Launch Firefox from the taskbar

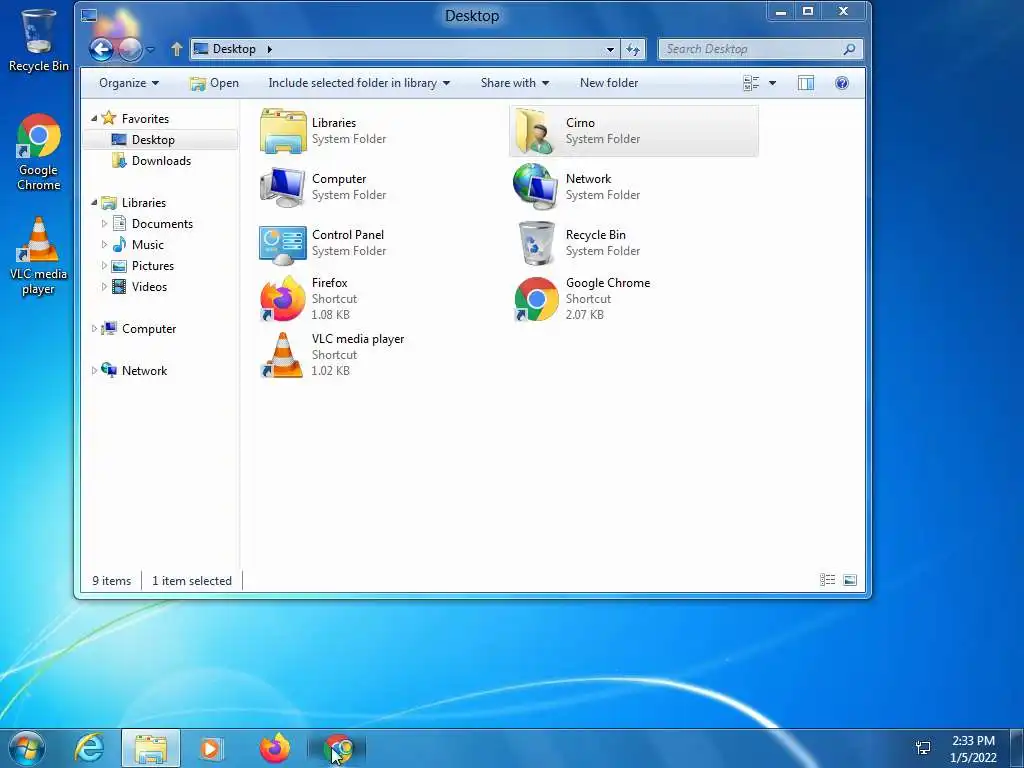275,748
